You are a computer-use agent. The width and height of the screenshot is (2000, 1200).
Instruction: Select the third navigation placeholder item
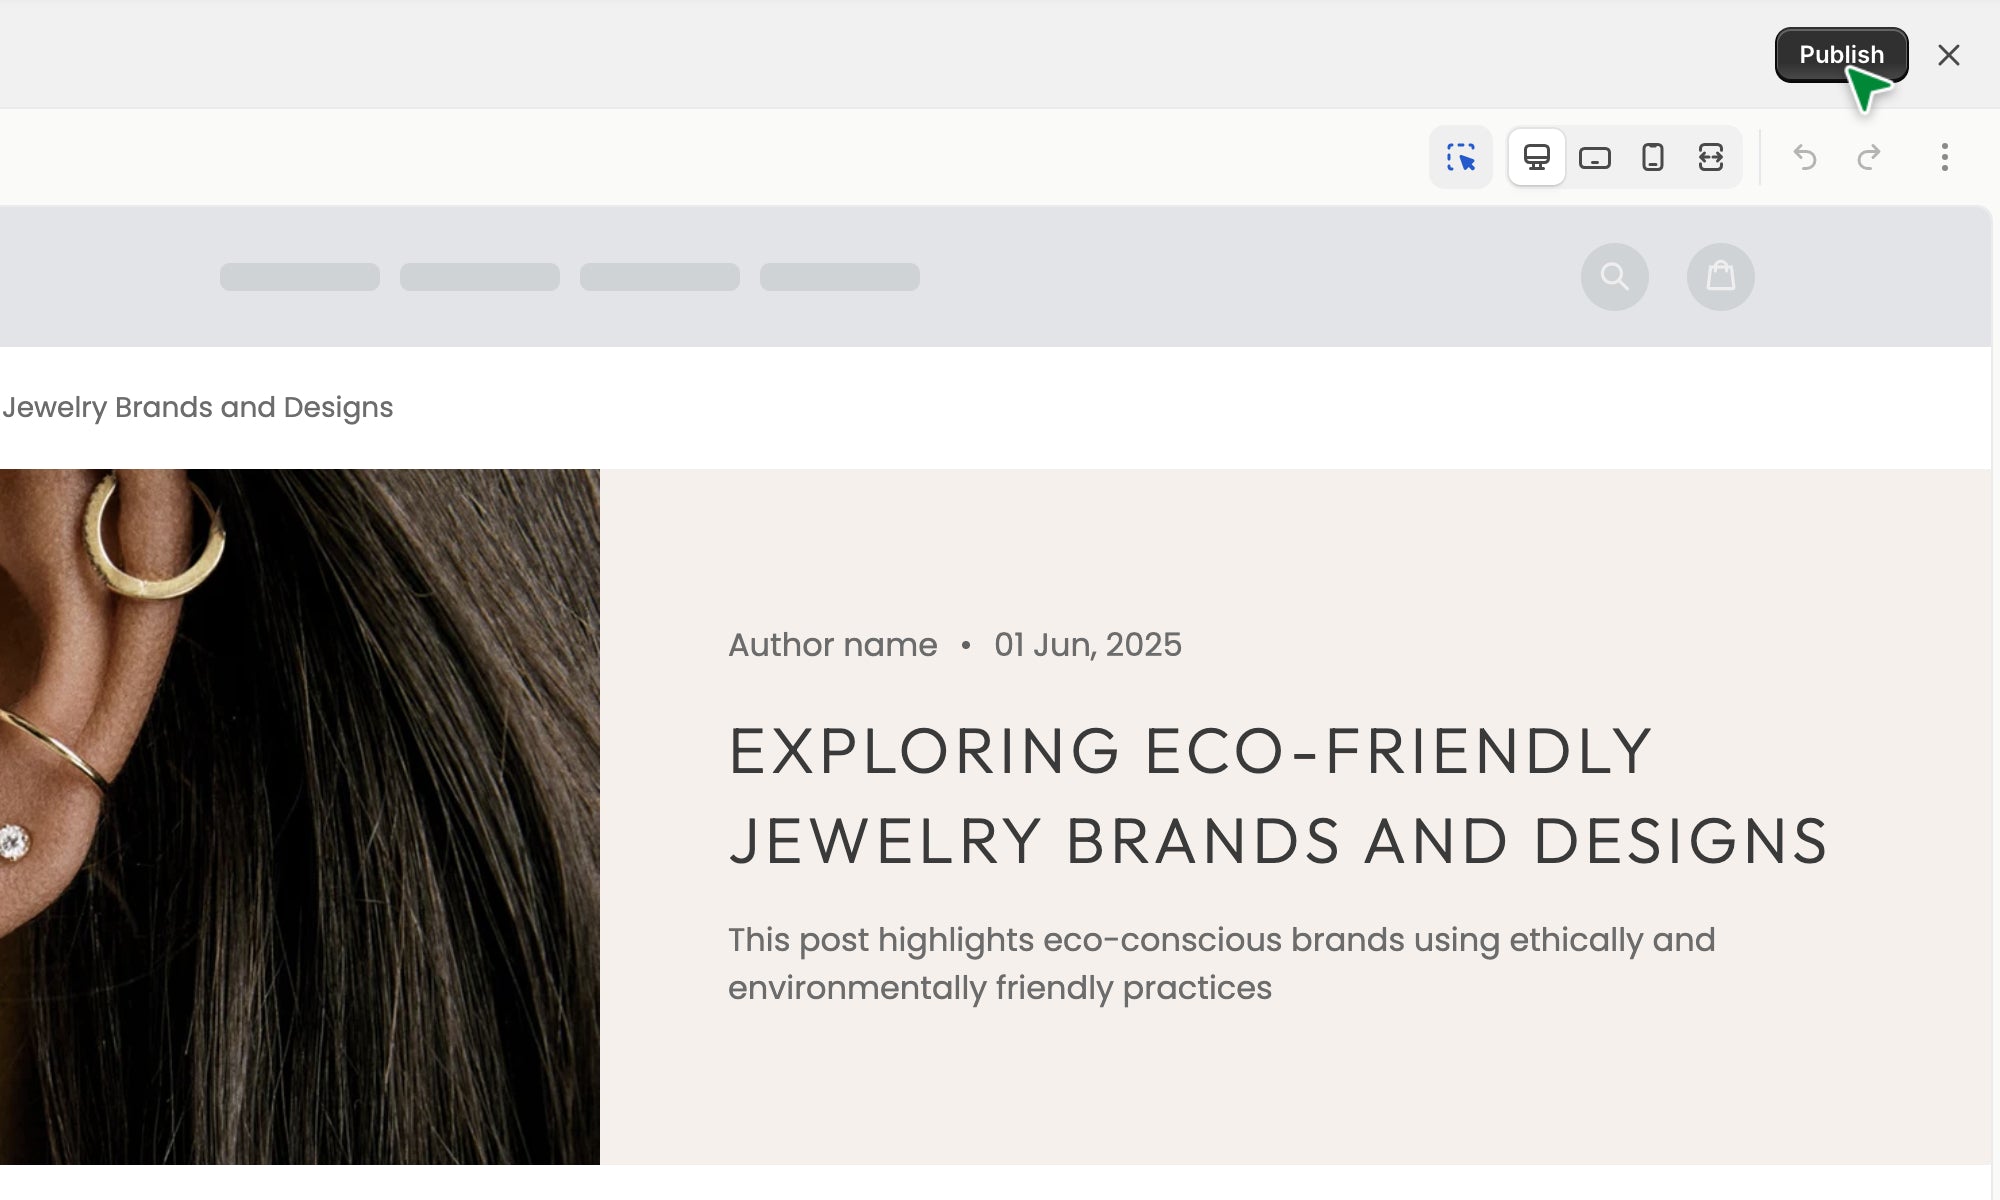click(660, 277)
